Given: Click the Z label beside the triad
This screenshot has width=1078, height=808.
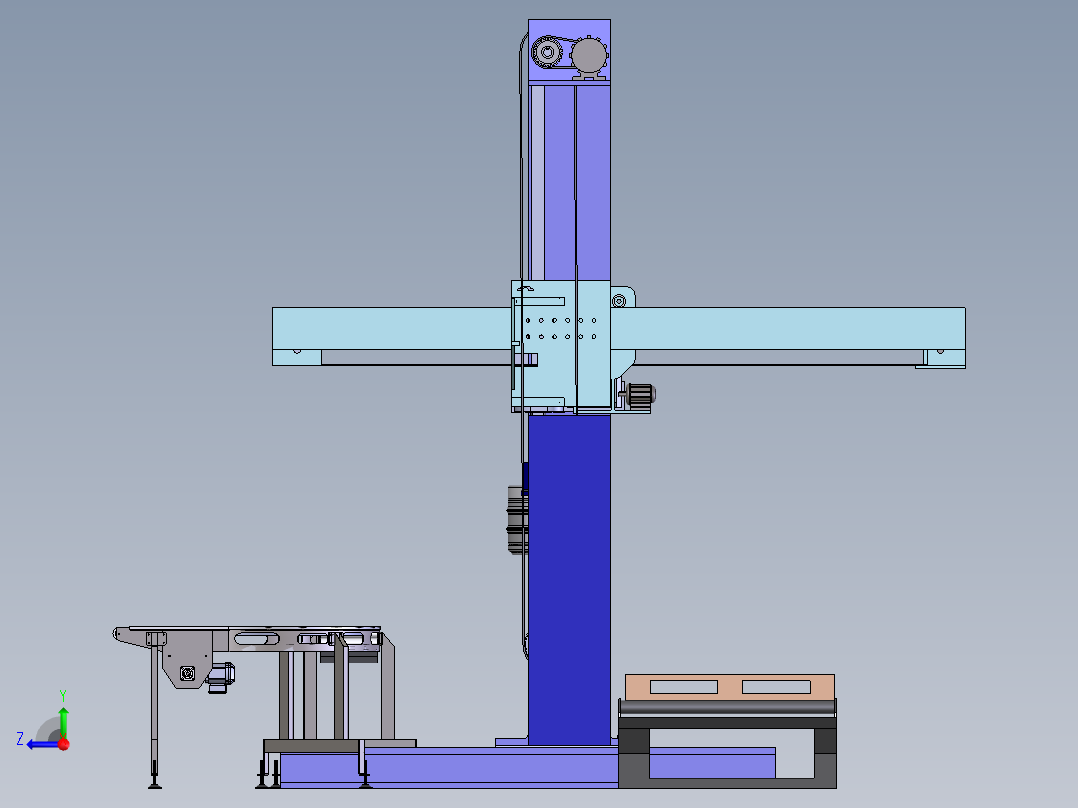Looking at the screenshot, I should [x=20, y=739].
